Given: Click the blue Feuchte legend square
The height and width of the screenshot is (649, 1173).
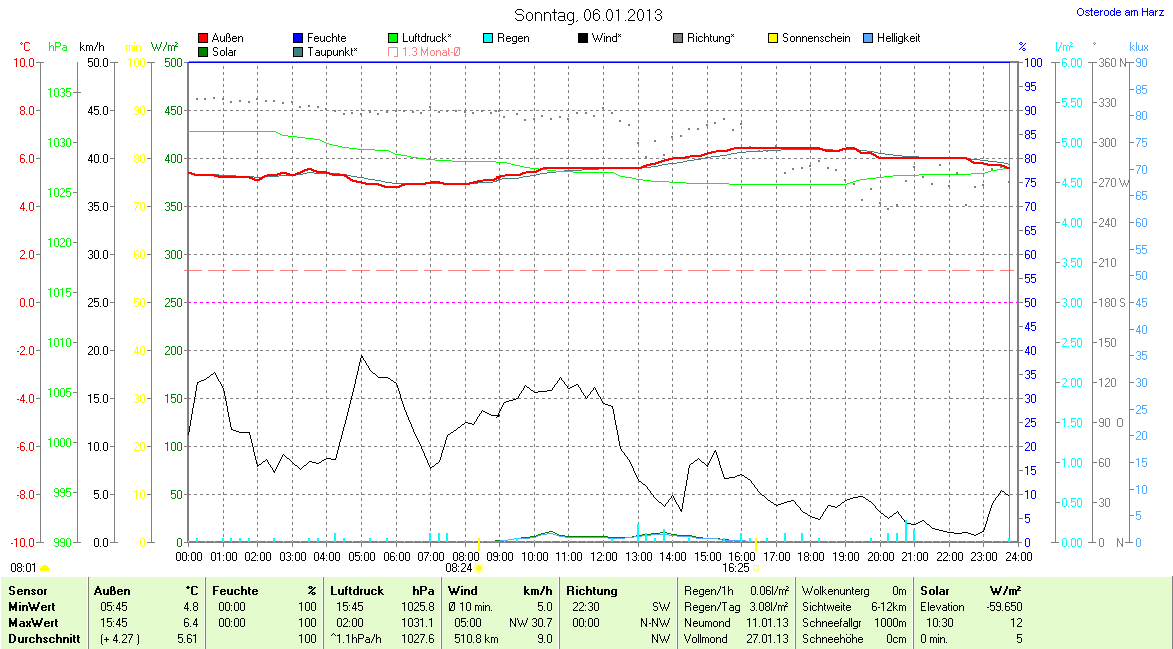Looking at the screenshot, I should [x=299, y=38].
